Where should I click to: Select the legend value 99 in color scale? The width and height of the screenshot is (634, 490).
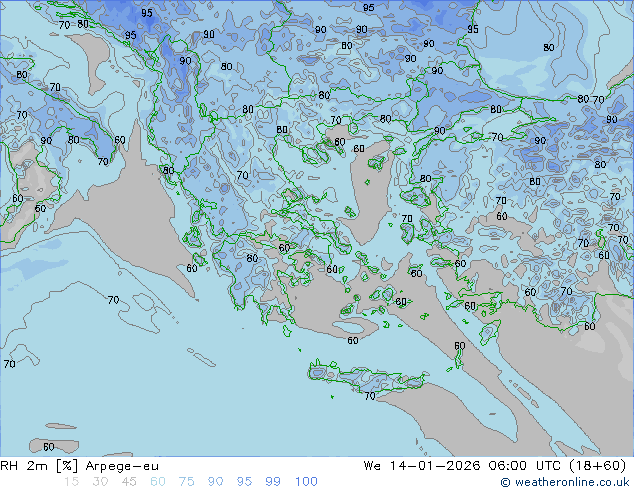[x=273, y=482]
